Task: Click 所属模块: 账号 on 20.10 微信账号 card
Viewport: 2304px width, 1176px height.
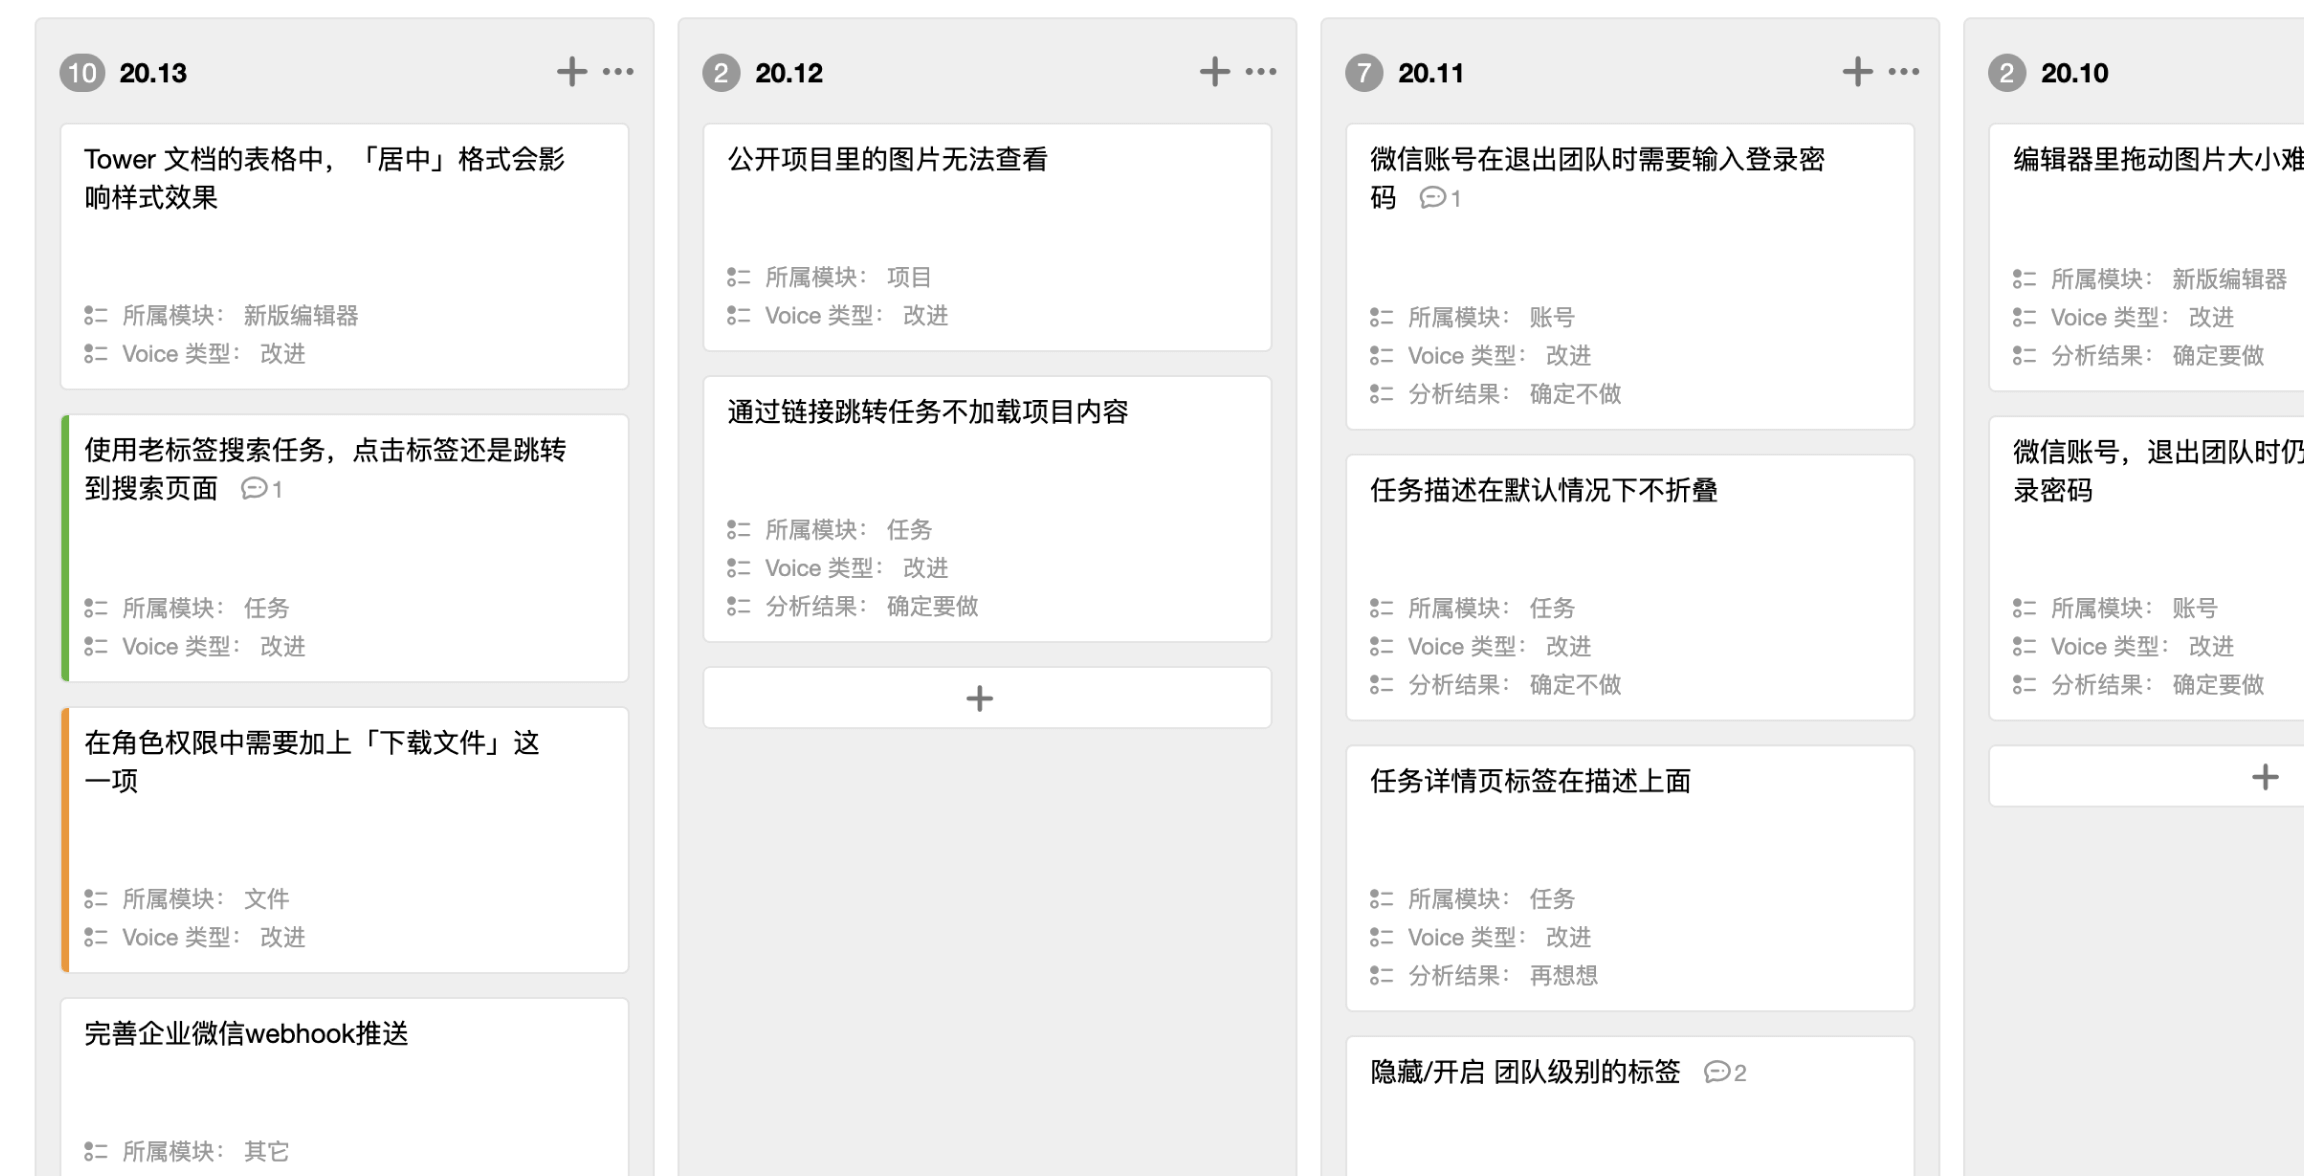Action: (x=2116, y=608)
